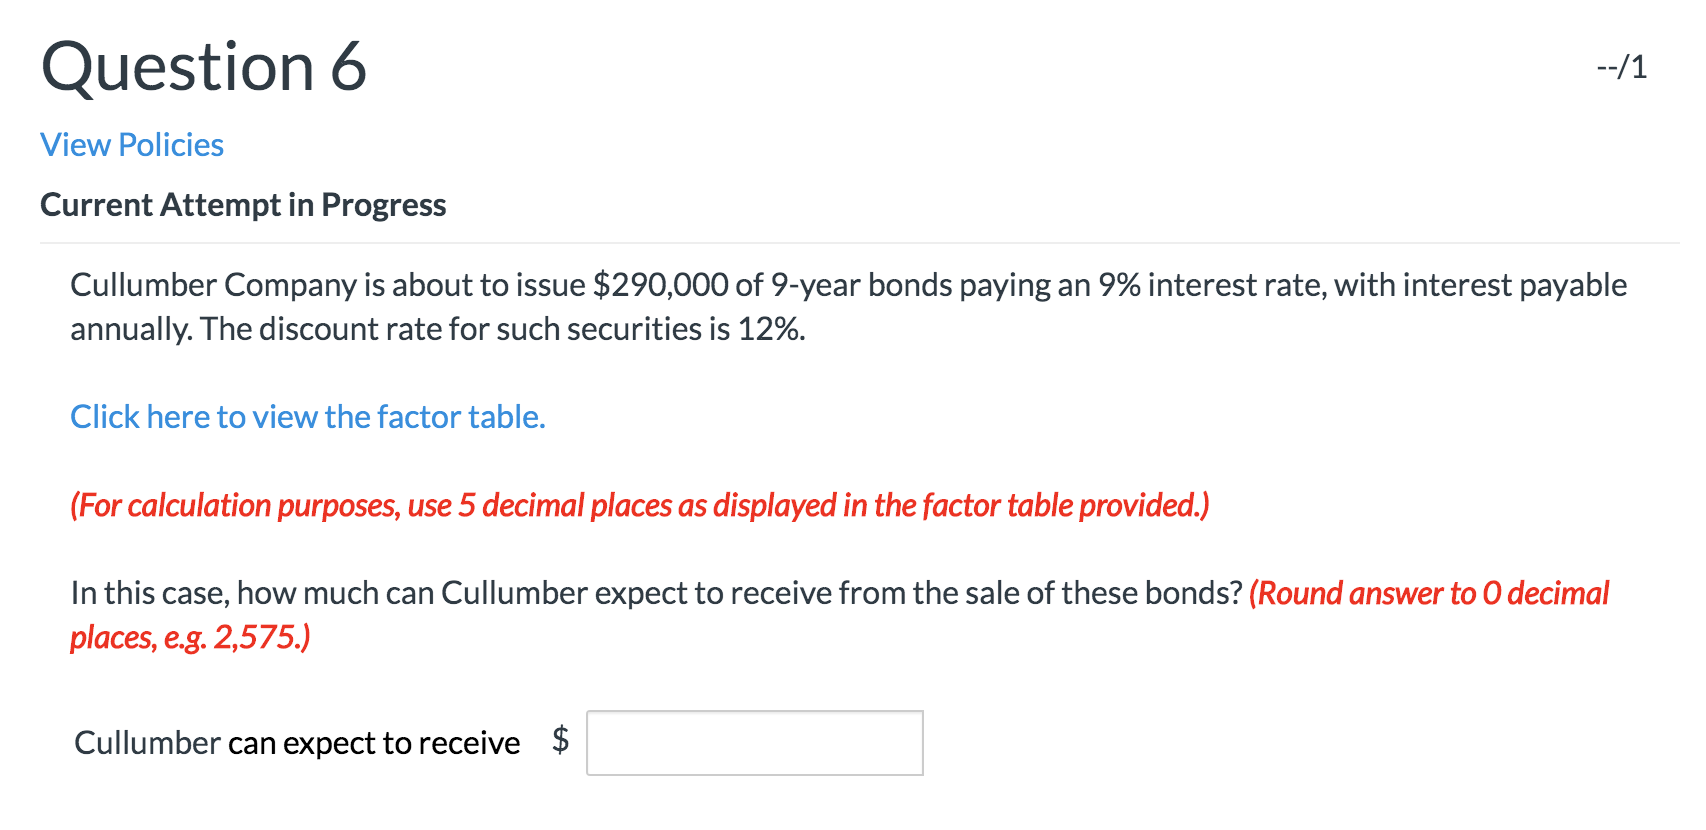This screenshot has width=1706, height=830.
Task: Click the dollar sign next to the answer box
Action: tap(562, 740)
